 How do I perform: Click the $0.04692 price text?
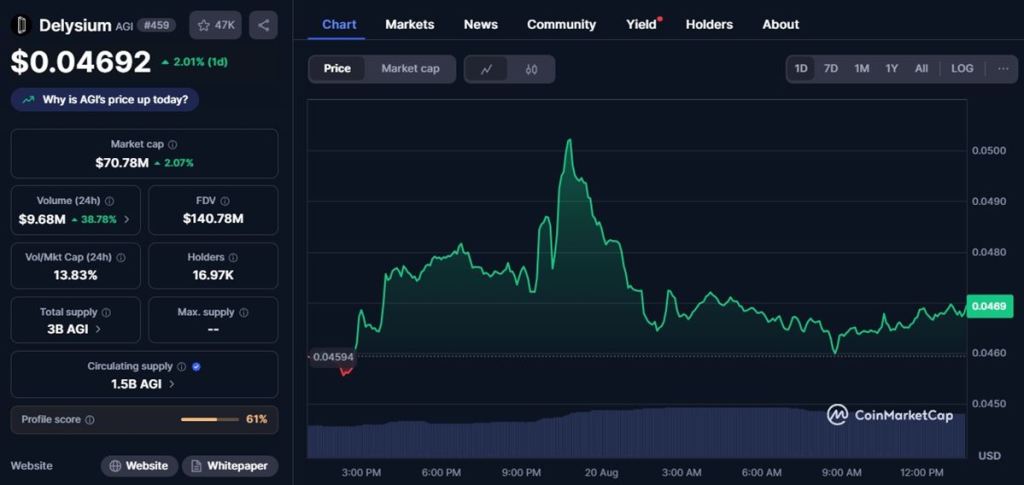pos(81,62)
